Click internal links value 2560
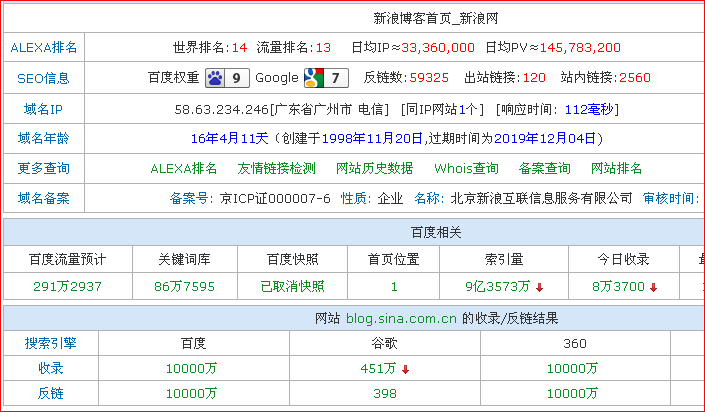Image resolution: width=705 pixels, height=412 pixels. (x=635, y=78)
